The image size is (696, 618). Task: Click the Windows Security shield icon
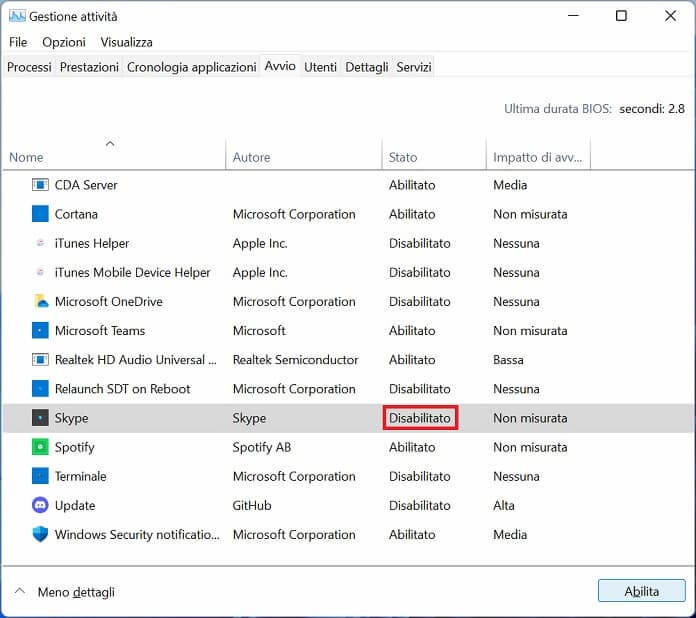click(x=40, y=535)
